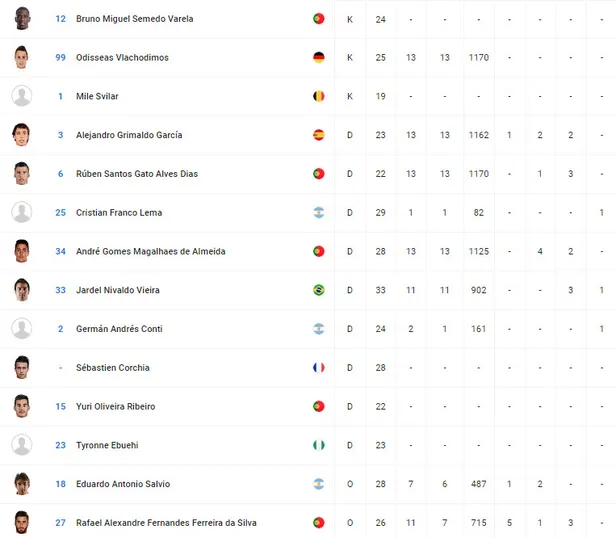
Task: Click the Nigerian flag beside Tyronne Ebuehi
Action: [319, 445]
